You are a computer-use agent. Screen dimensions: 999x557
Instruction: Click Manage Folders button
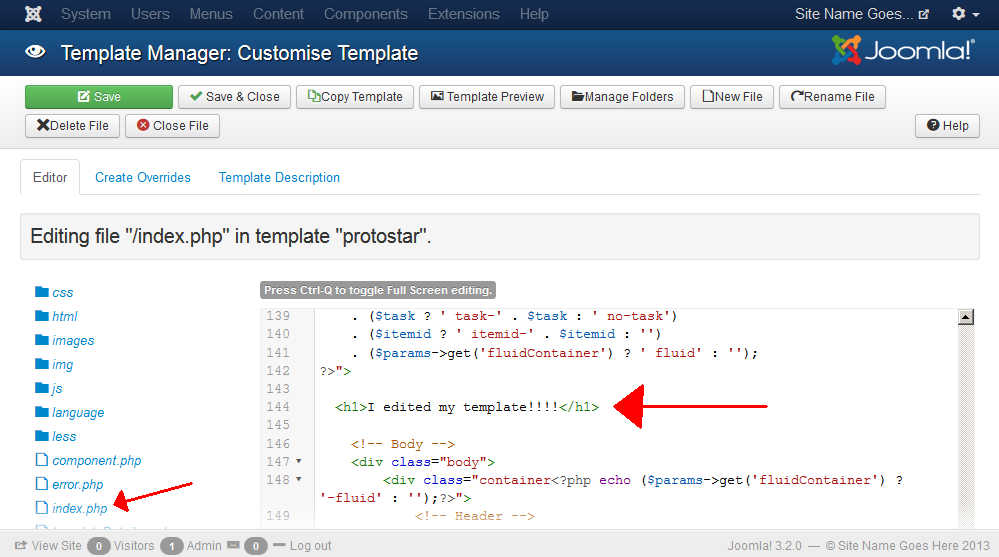point(622,97)
